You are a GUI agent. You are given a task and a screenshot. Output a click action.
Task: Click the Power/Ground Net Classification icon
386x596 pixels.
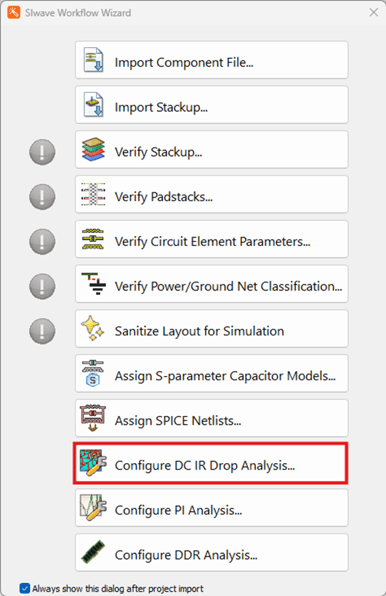pos(93,284)
